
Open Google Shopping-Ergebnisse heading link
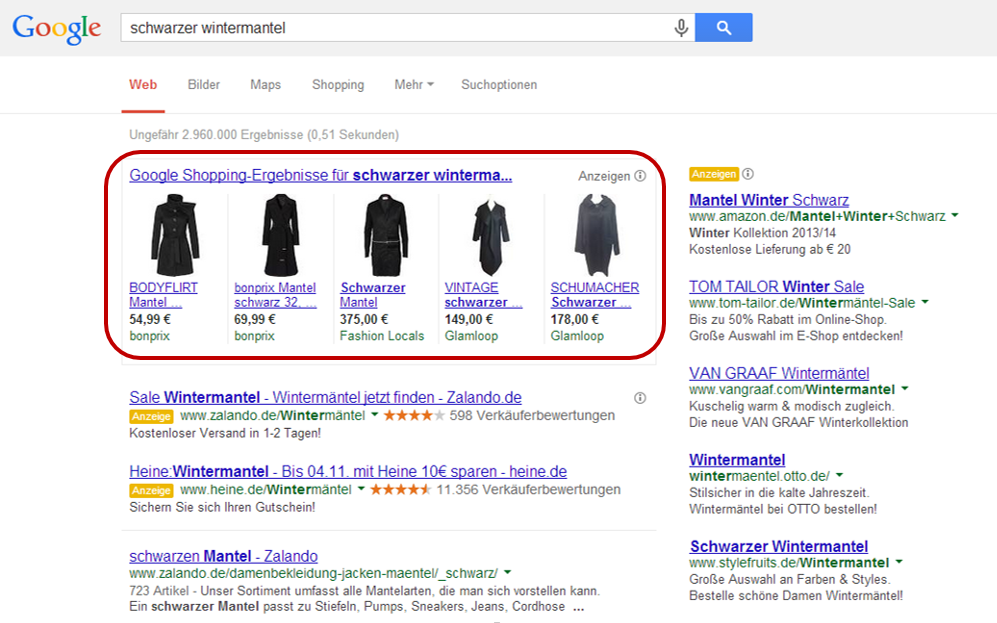[320, 175]
